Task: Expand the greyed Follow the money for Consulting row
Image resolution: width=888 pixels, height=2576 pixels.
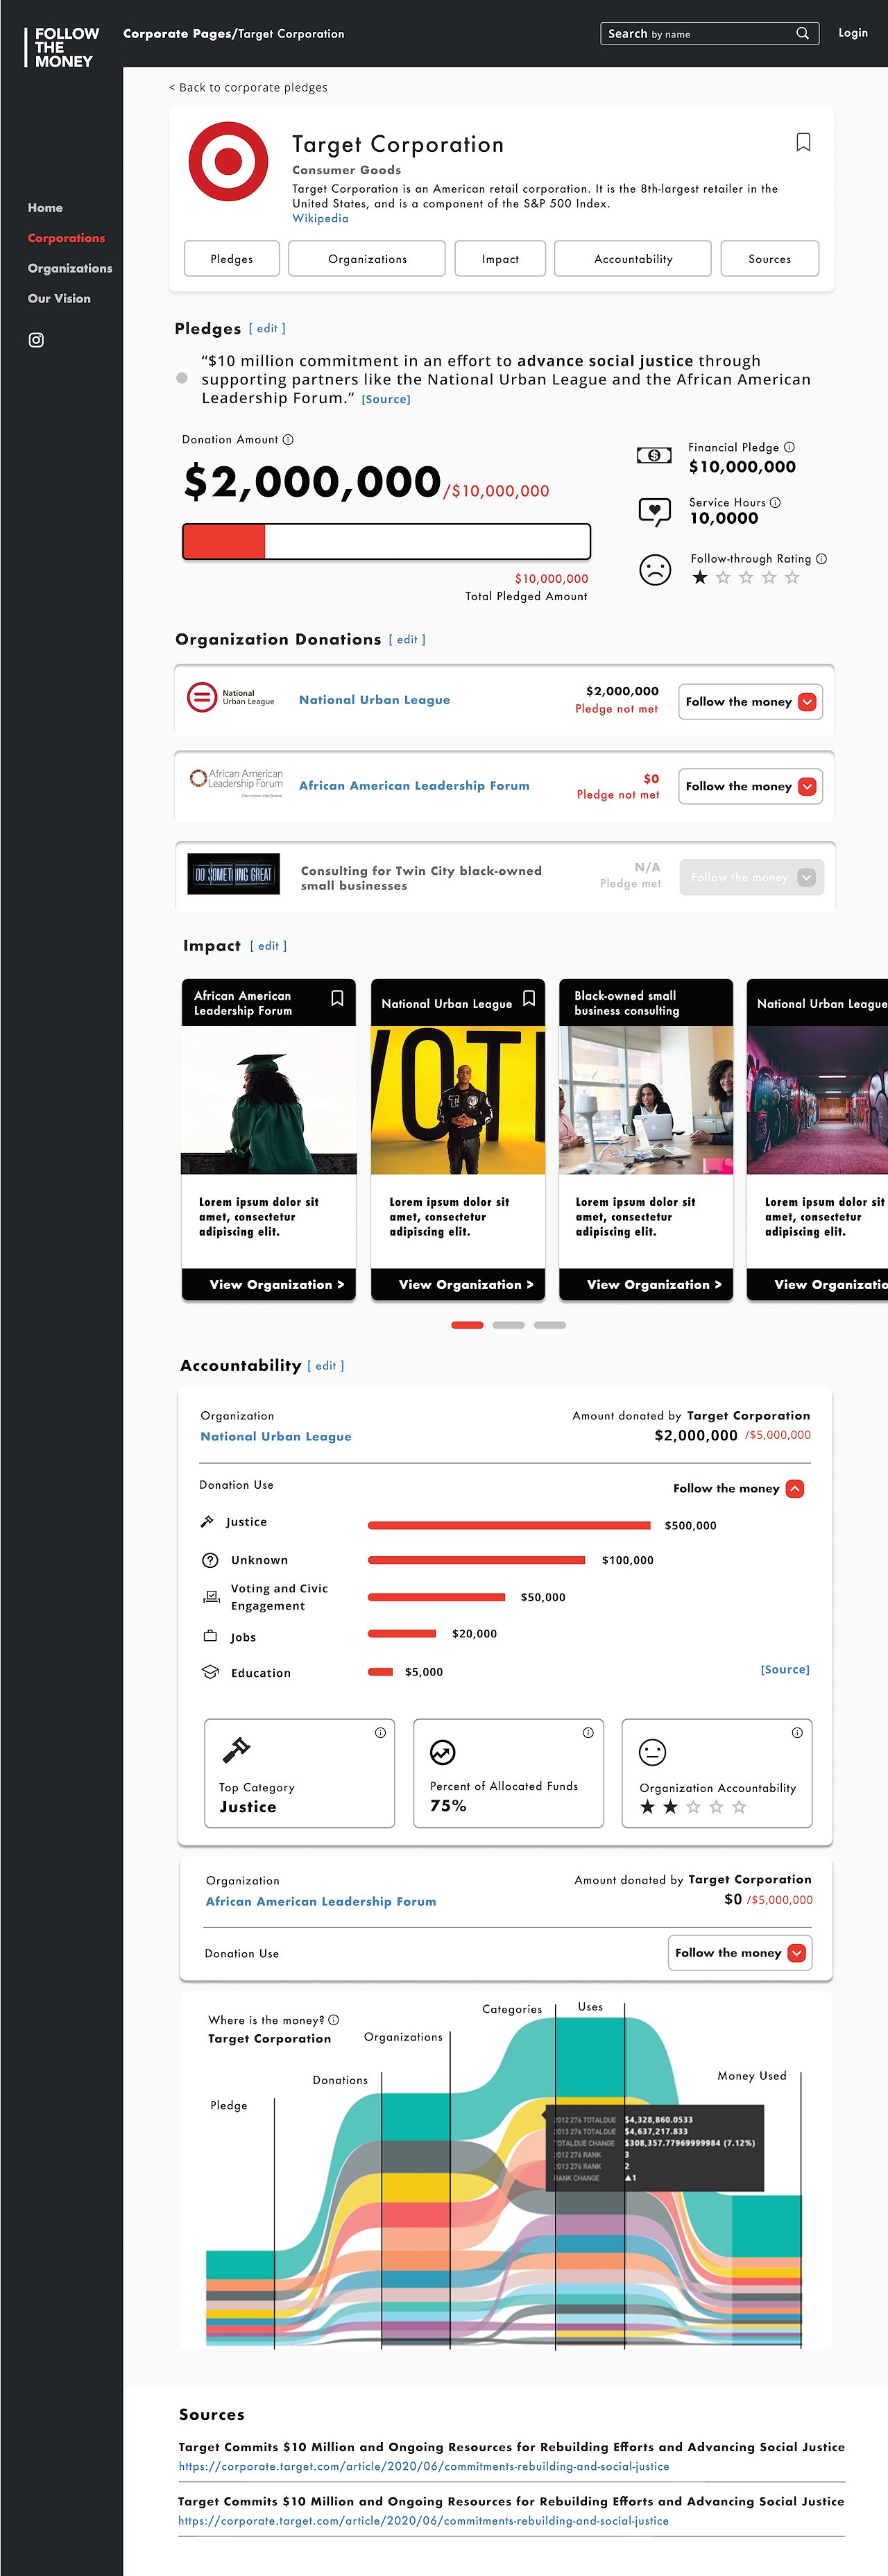Action: pos(751,877)
